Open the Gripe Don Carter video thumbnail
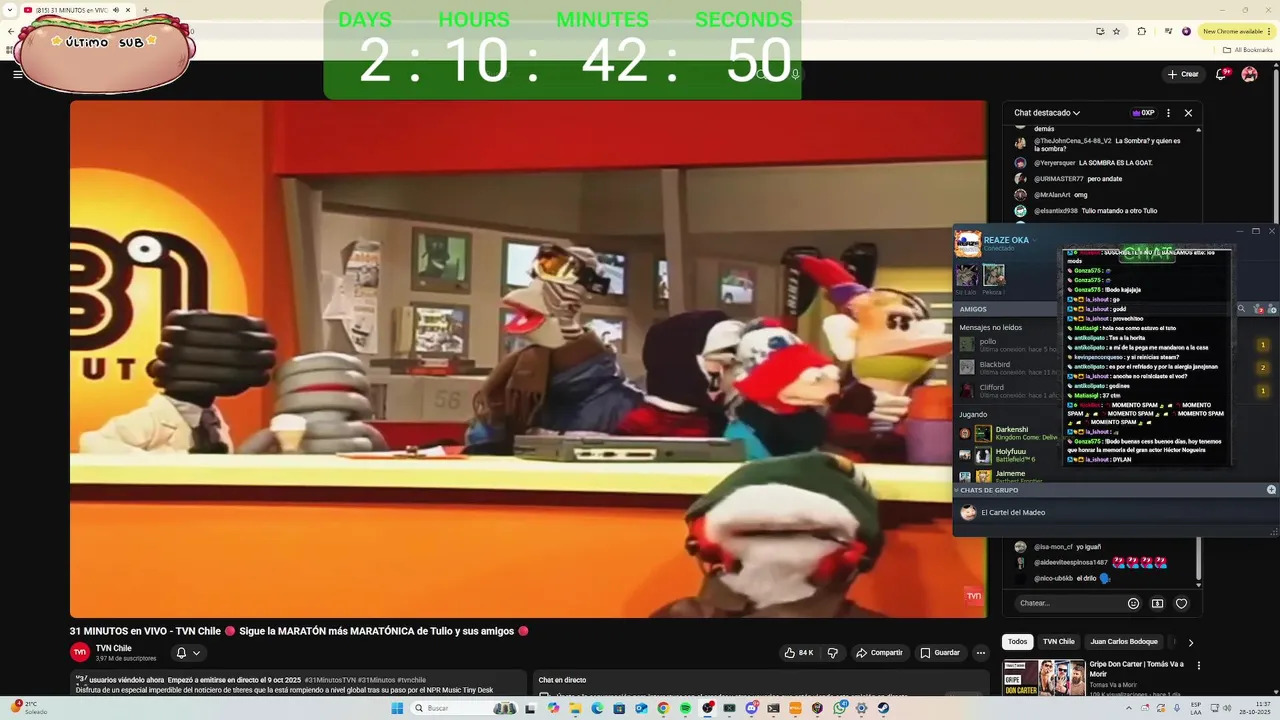Viewport: 1280px width, 720px height. tap(1044, 677)
